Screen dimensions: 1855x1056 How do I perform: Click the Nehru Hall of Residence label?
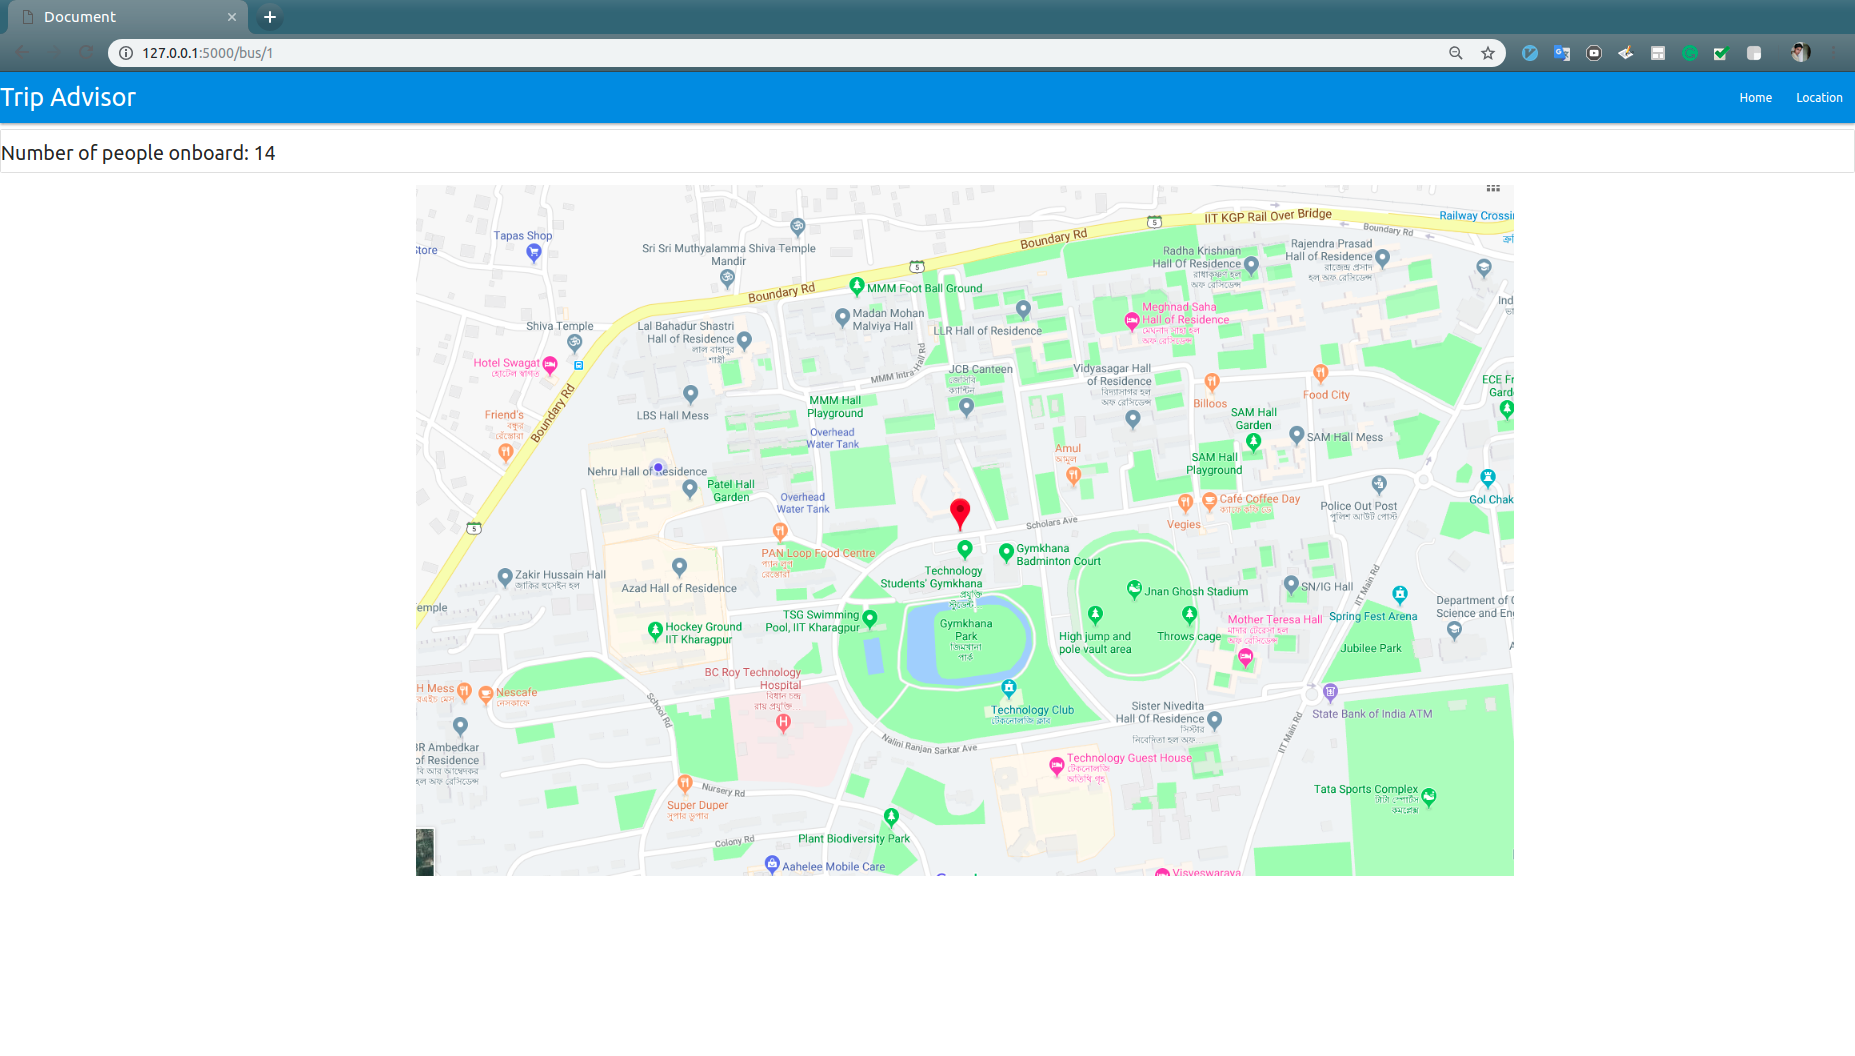pos(647,471)
